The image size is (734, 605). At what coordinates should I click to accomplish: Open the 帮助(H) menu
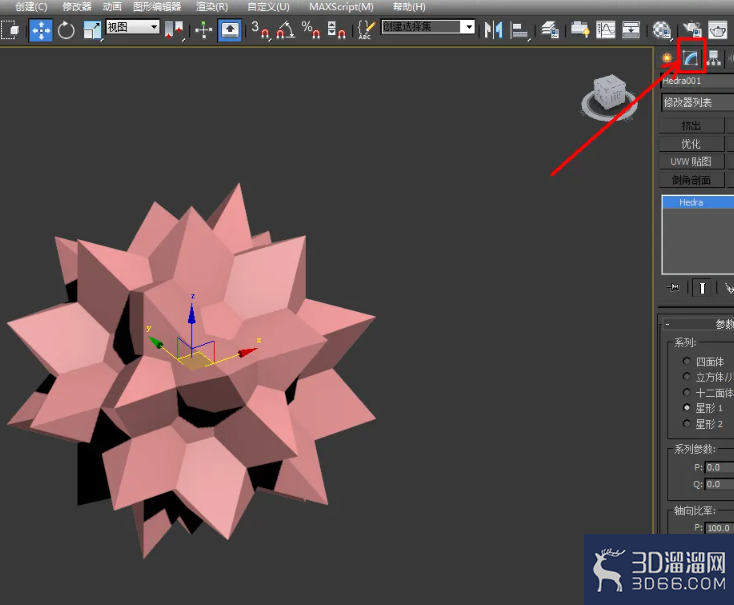409,7
